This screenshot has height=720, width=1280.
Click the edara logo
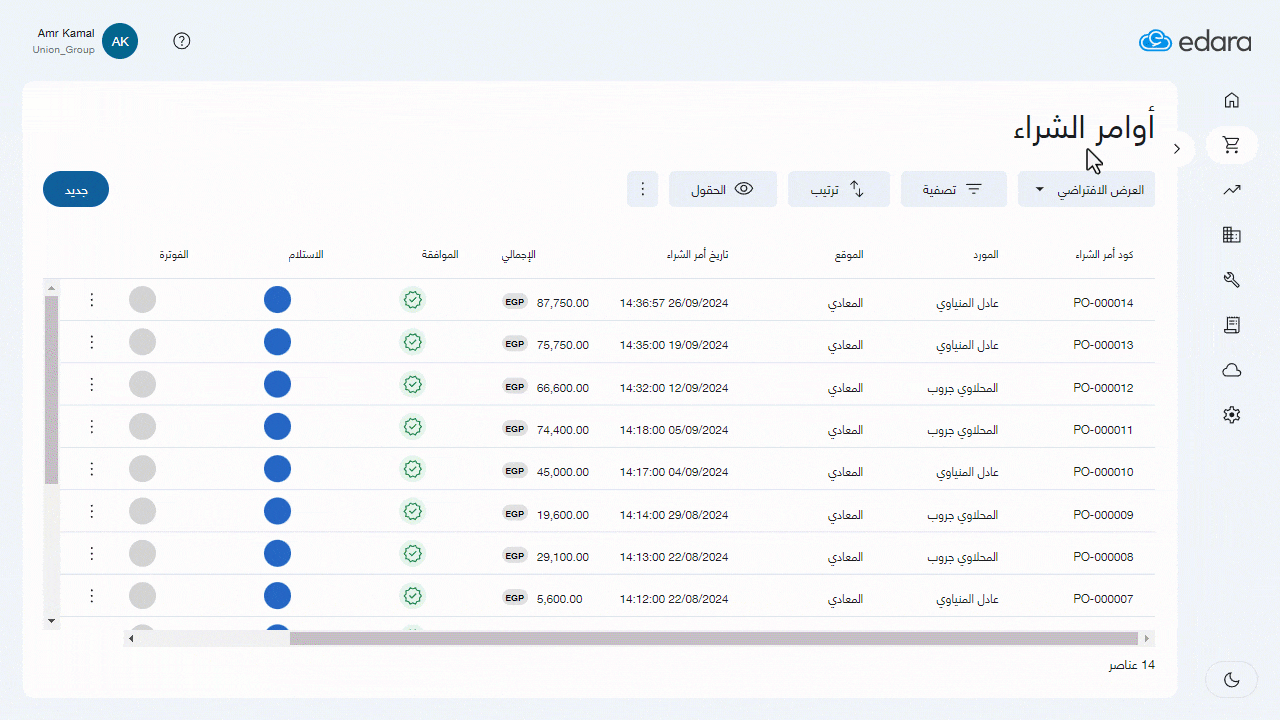(x=1195, y=41)
